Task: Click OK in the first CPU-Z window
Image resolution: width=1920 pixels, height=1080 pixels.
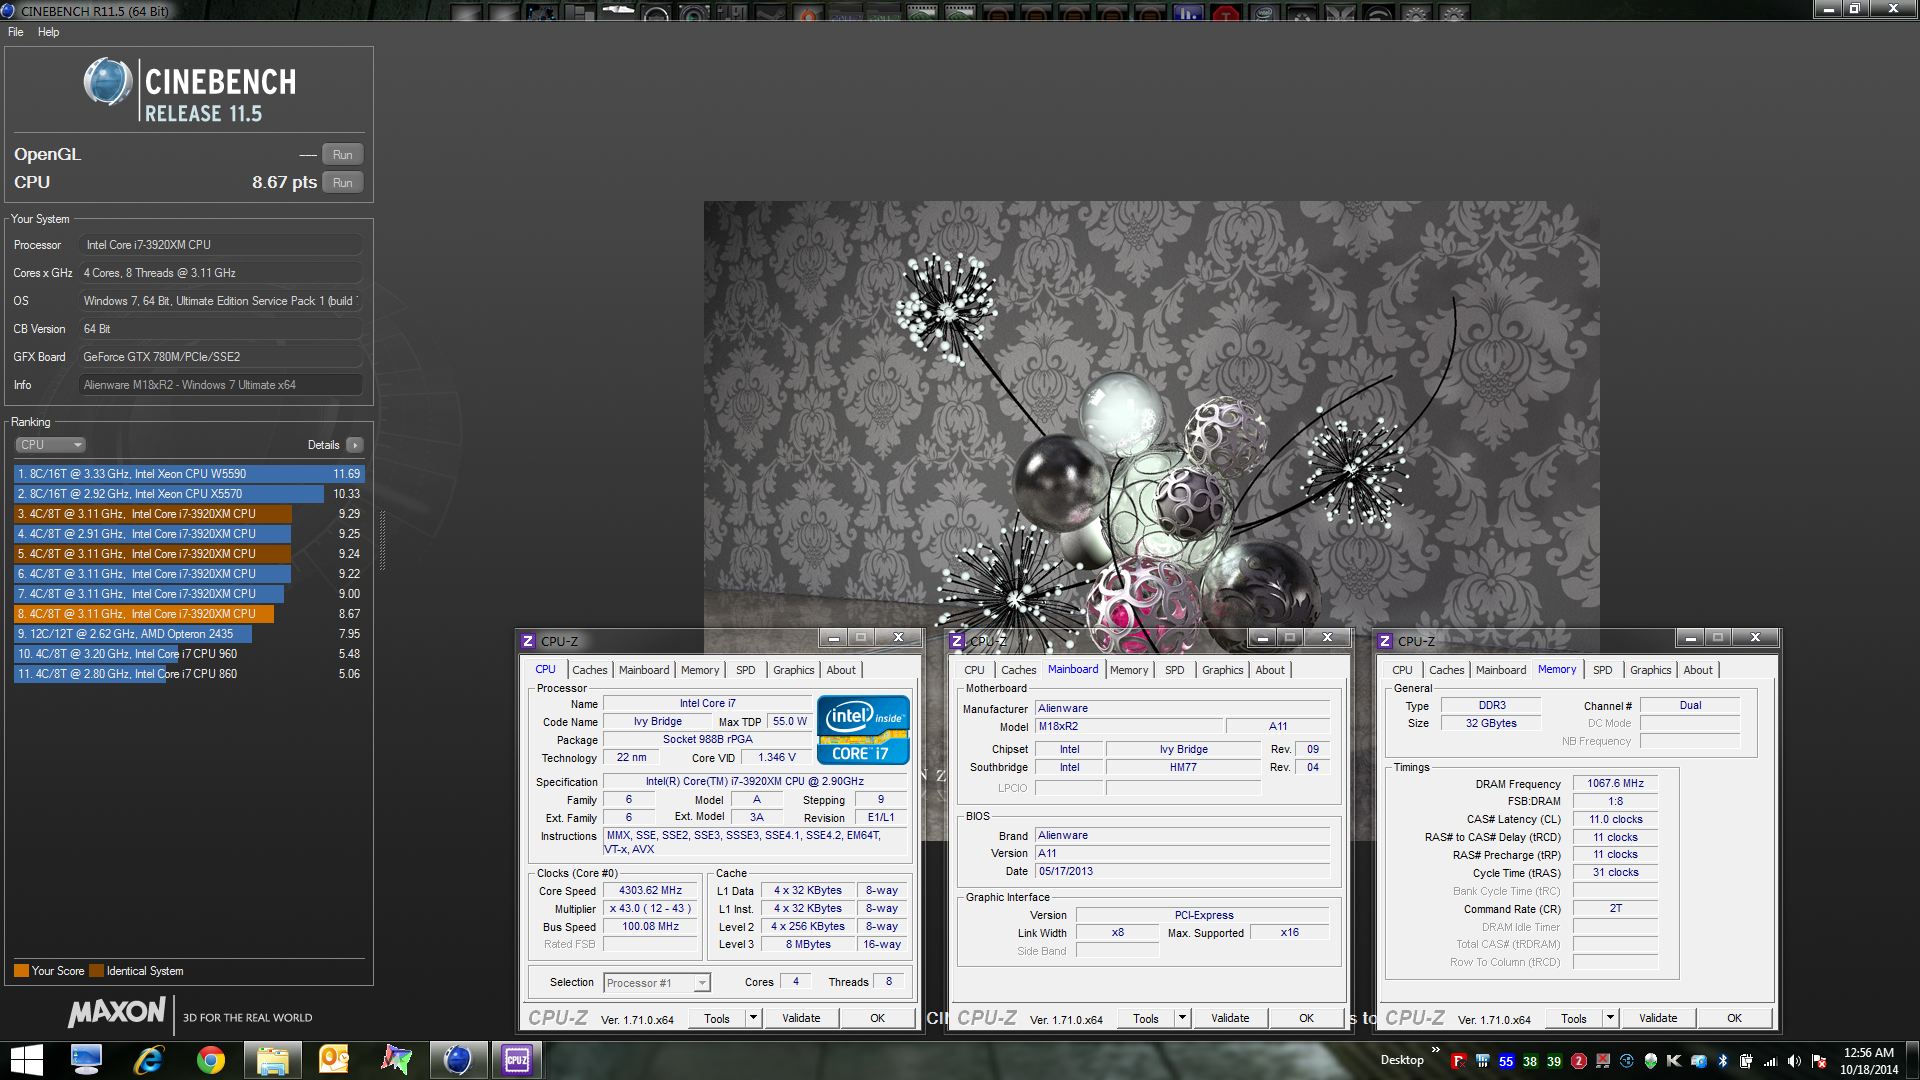Action: click(877, 1018)
